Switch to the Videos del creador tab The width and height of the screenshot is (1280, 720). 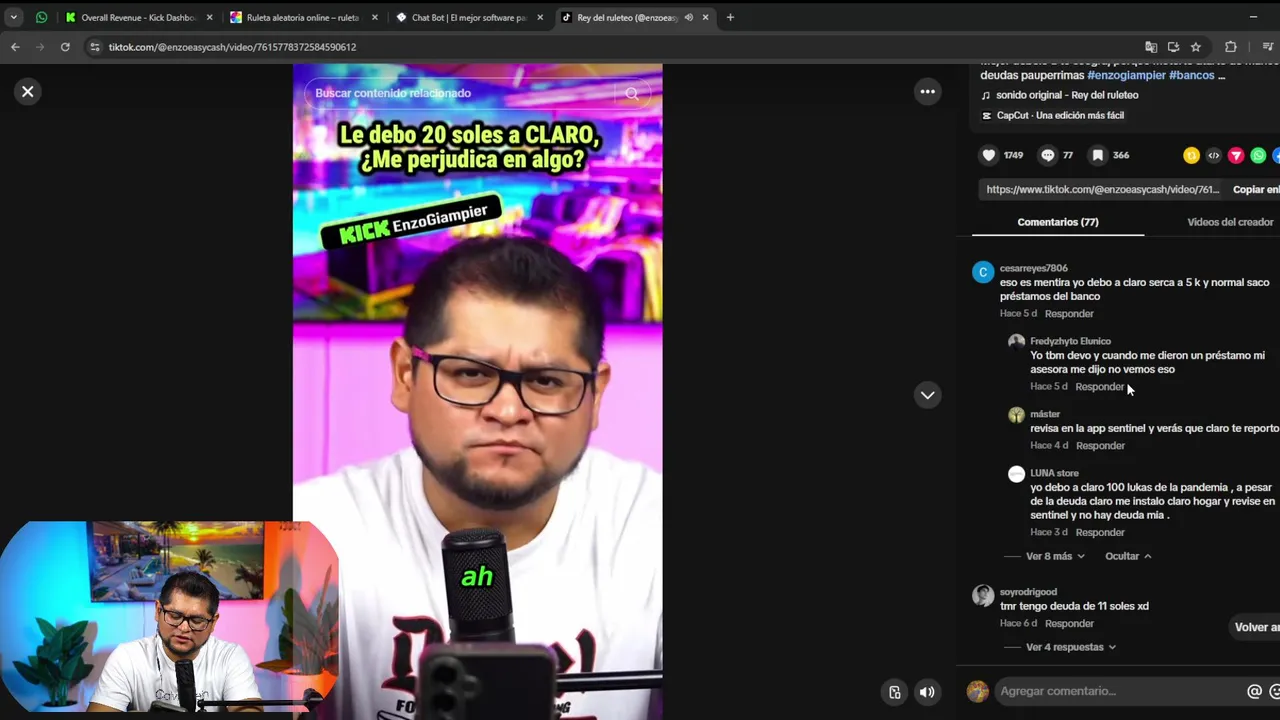click(1230, 222)
